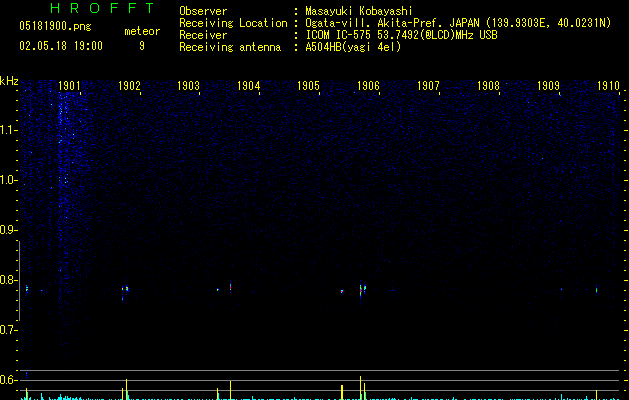Screen dimensions: 629x400
Task: Click the 1903 time marker
Action: click(x=189, y=86)
